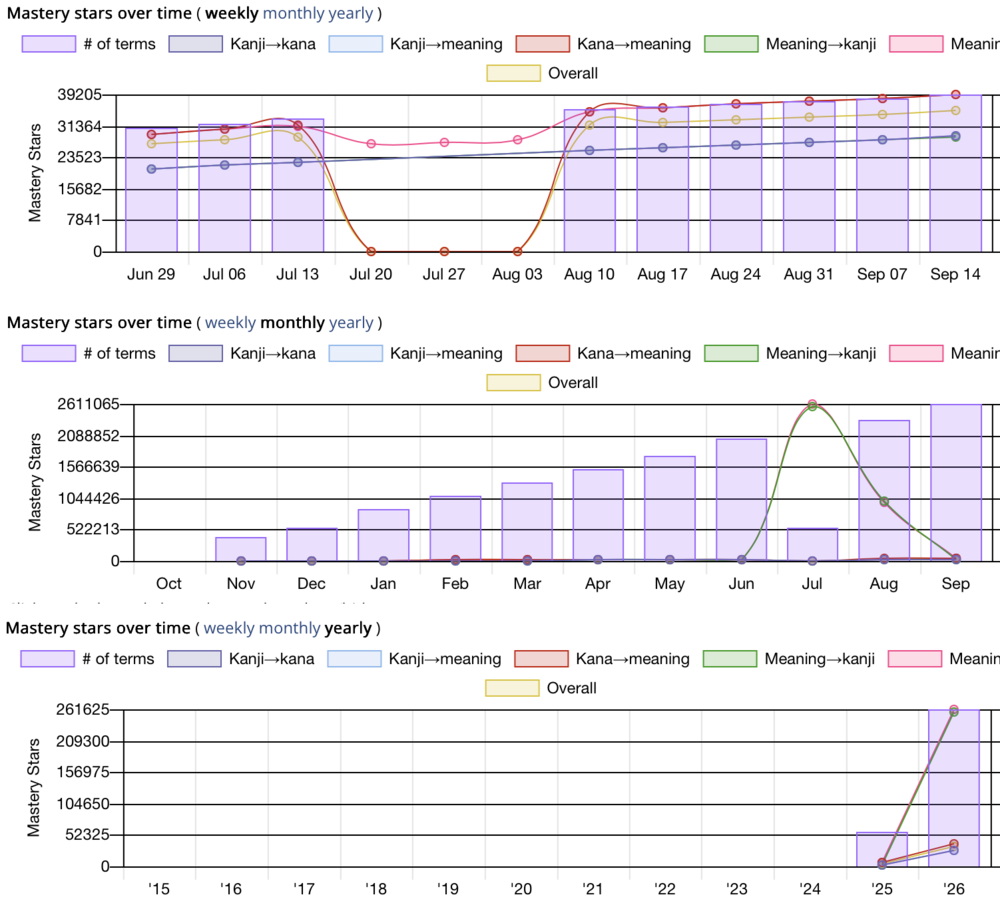Screen dimensions: 1000x905
Task: Click the '261625' y-axis value
Action: tap(83, 709)
